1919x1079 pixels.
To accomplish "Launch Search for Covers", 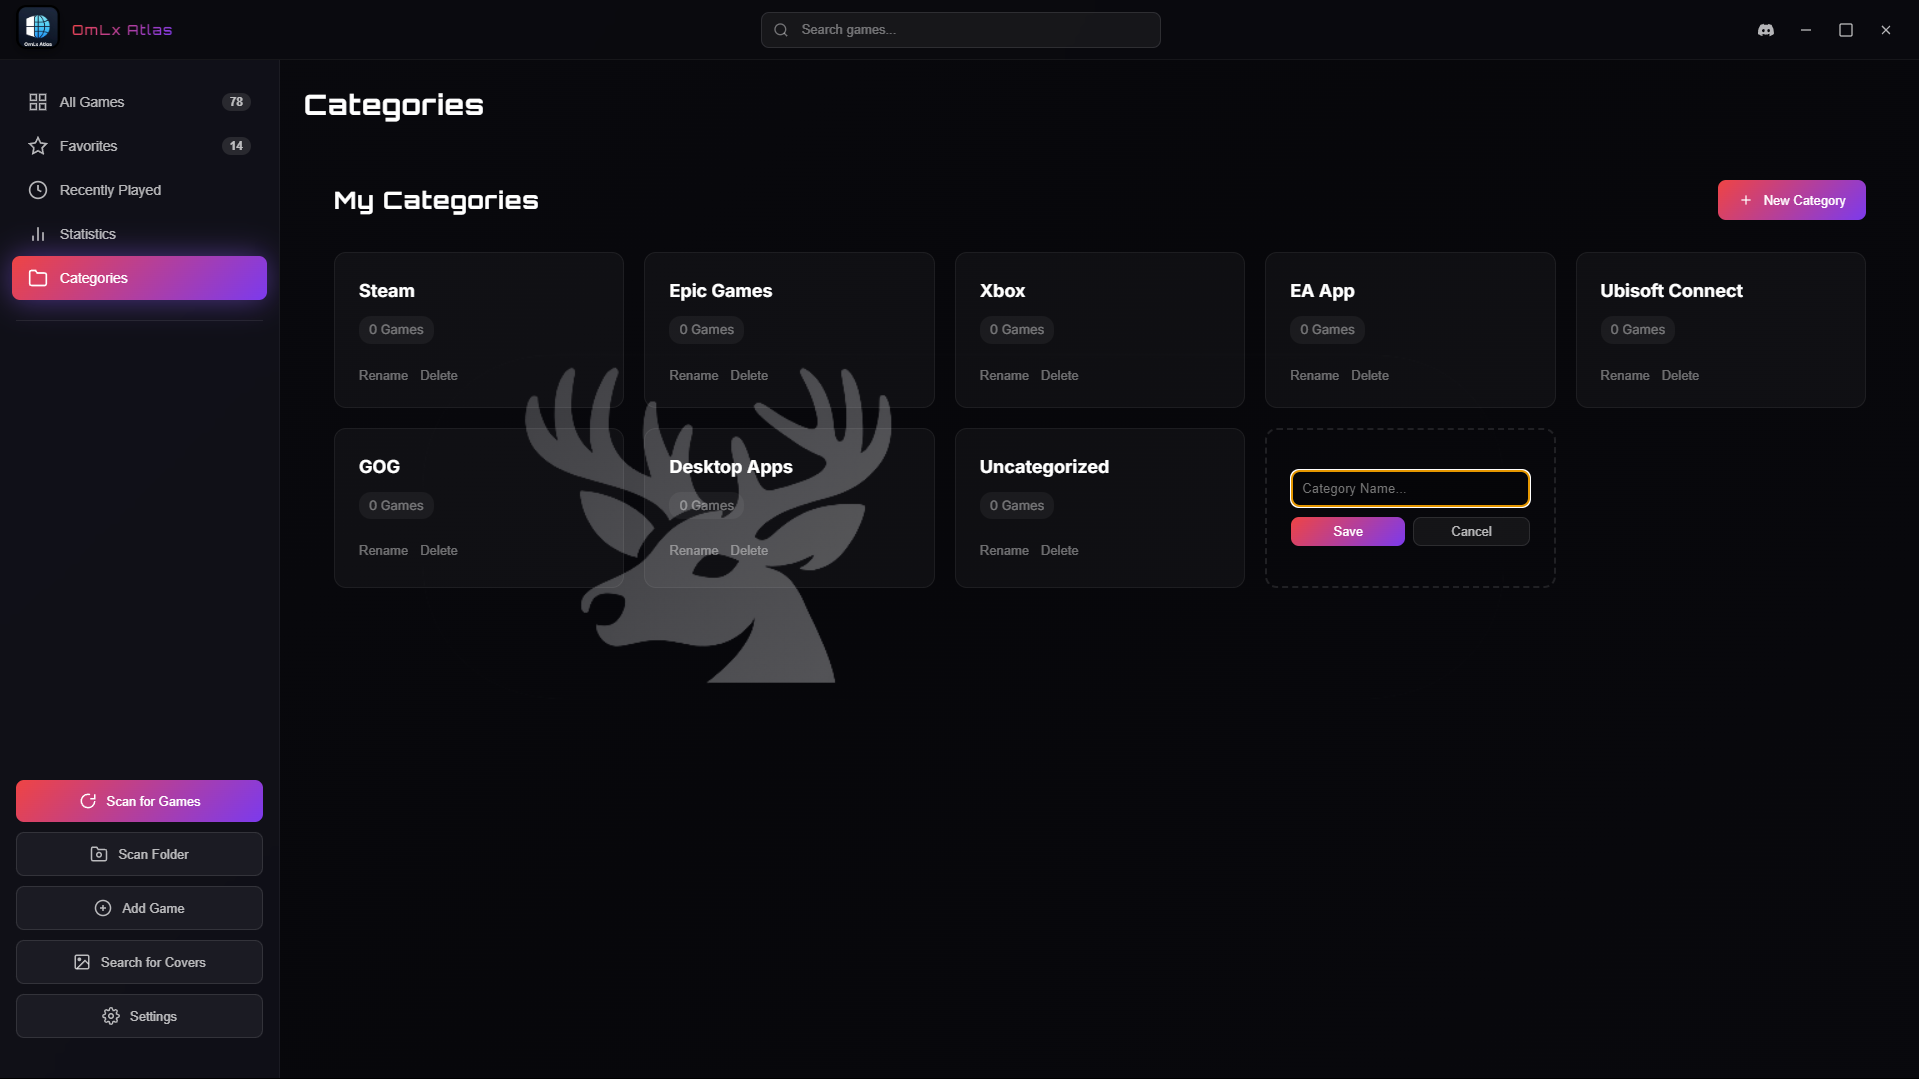I will pos(139,962).
